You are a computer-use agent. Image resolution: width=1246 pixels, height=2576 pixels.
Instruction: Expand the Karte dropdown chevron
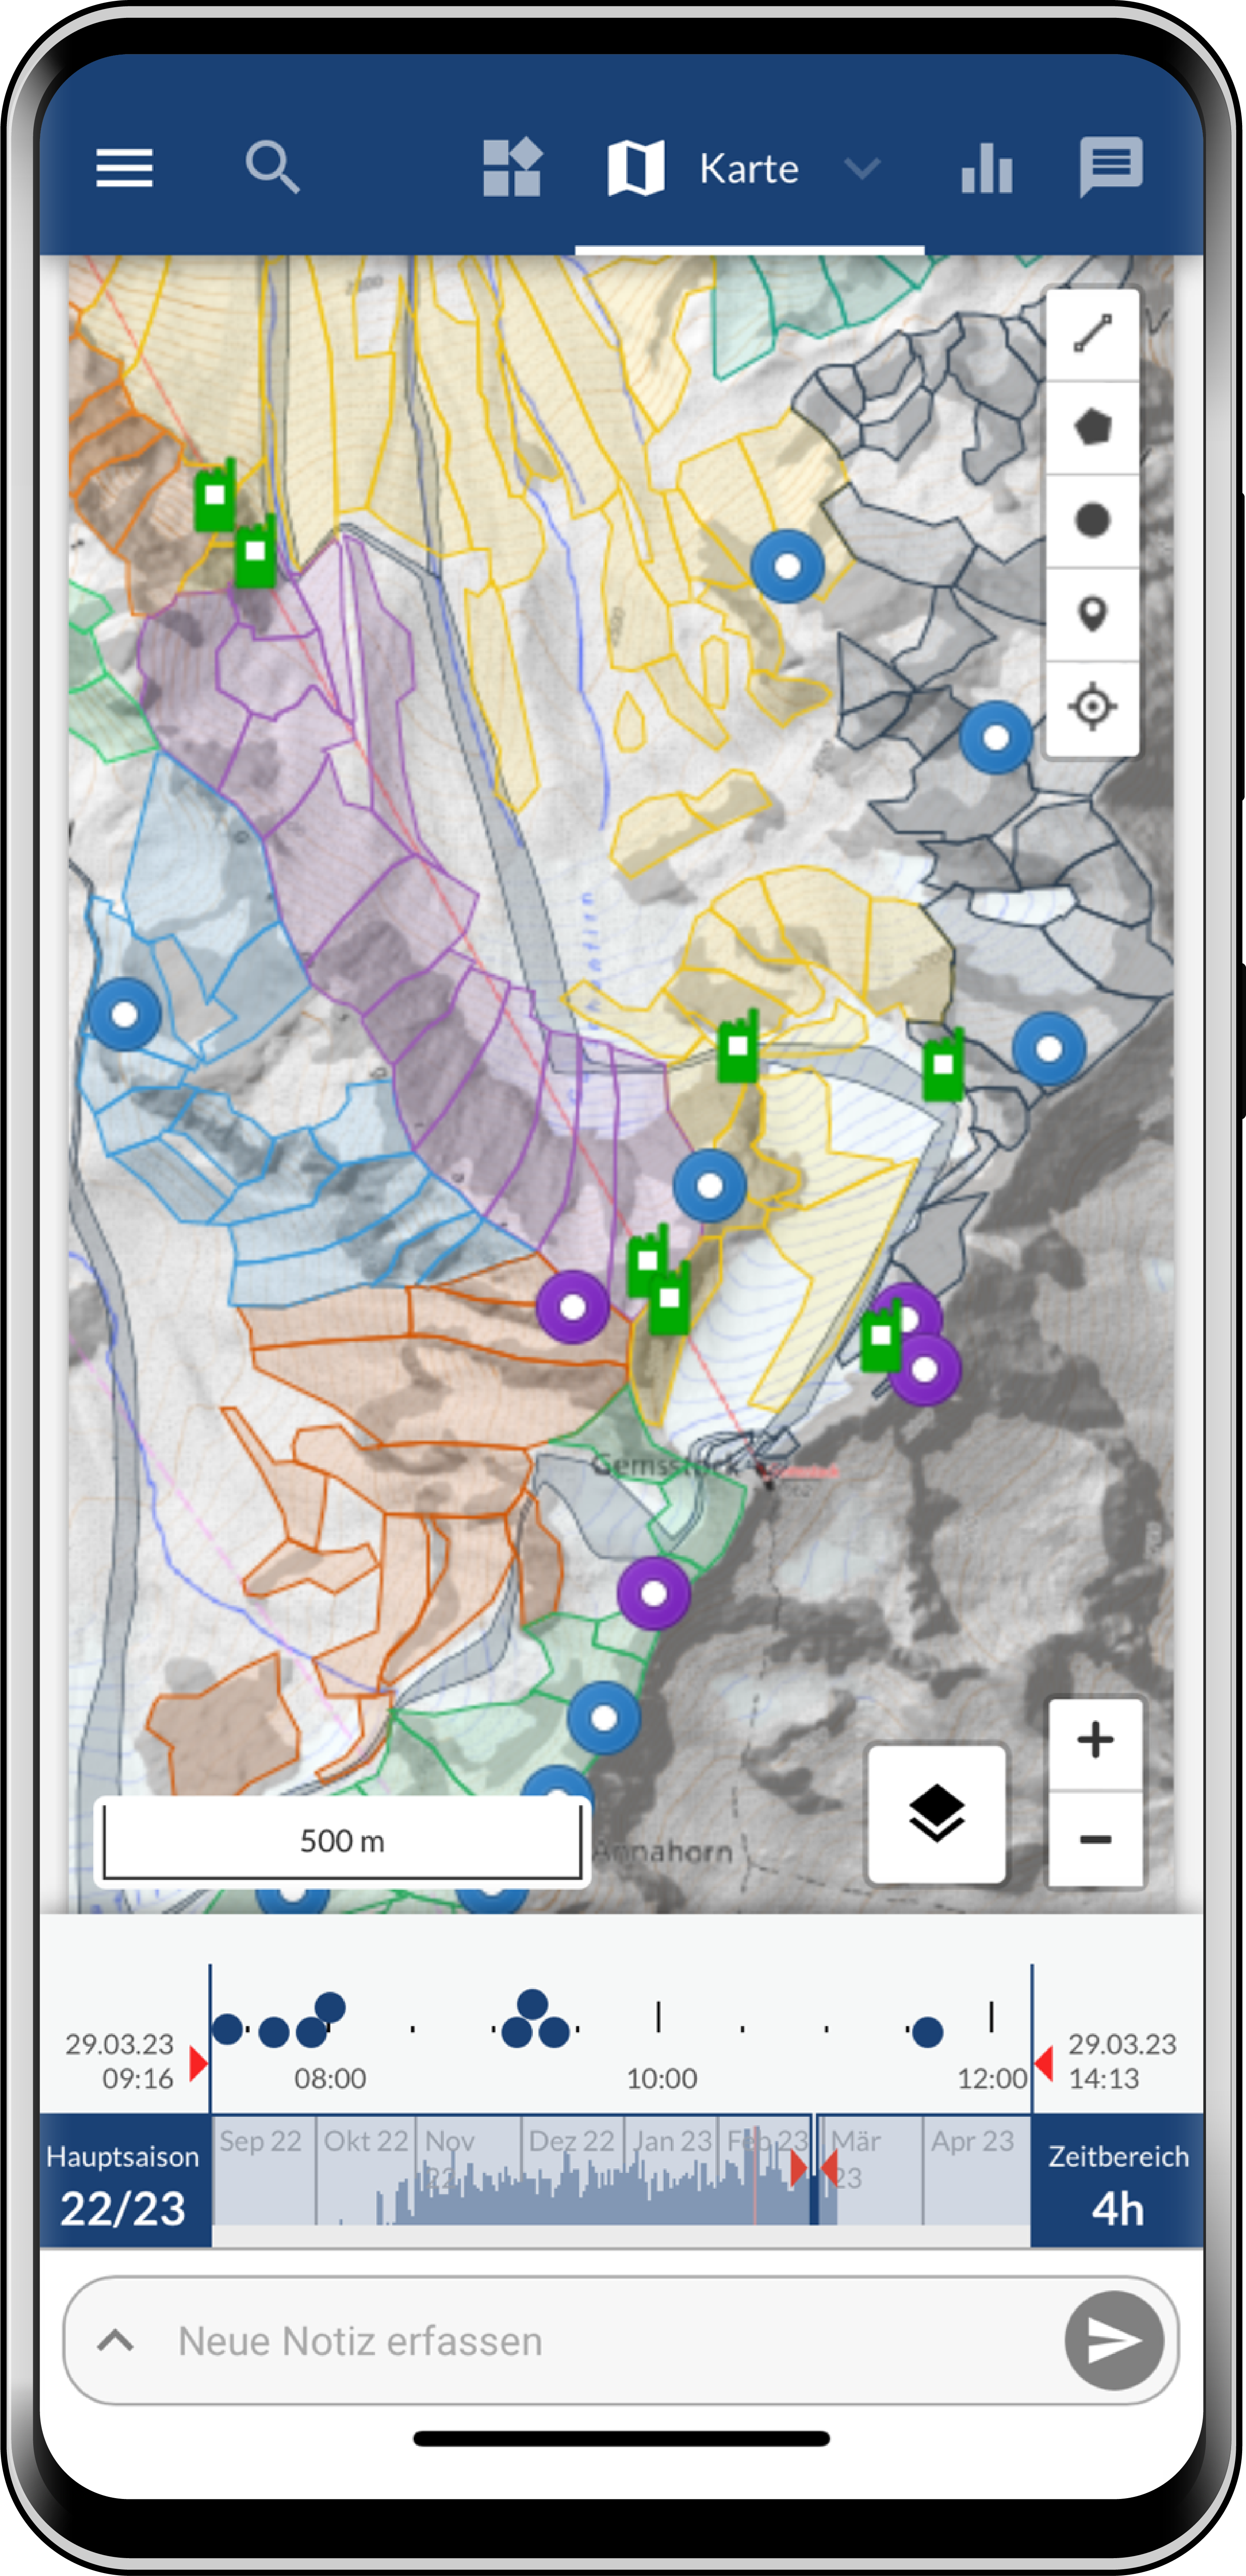861,168
